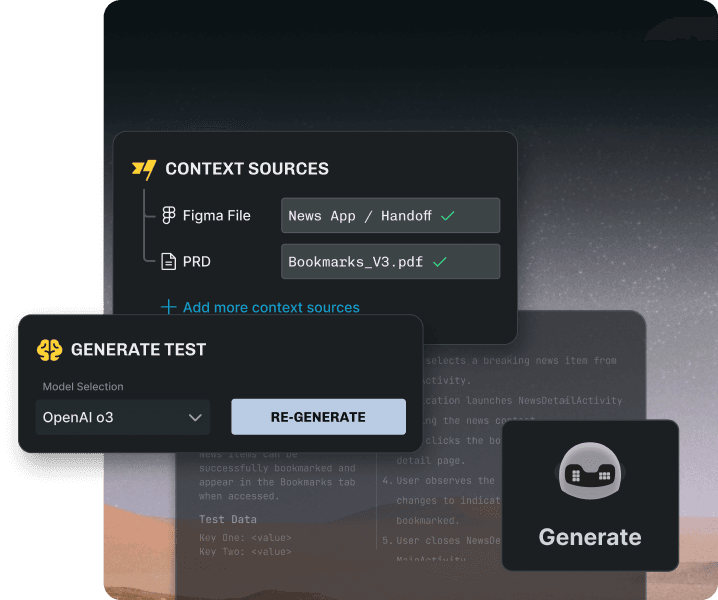Select the PRD tree row label
The height and width of the screenshot is (600, 718).
(x=196, y=262)
